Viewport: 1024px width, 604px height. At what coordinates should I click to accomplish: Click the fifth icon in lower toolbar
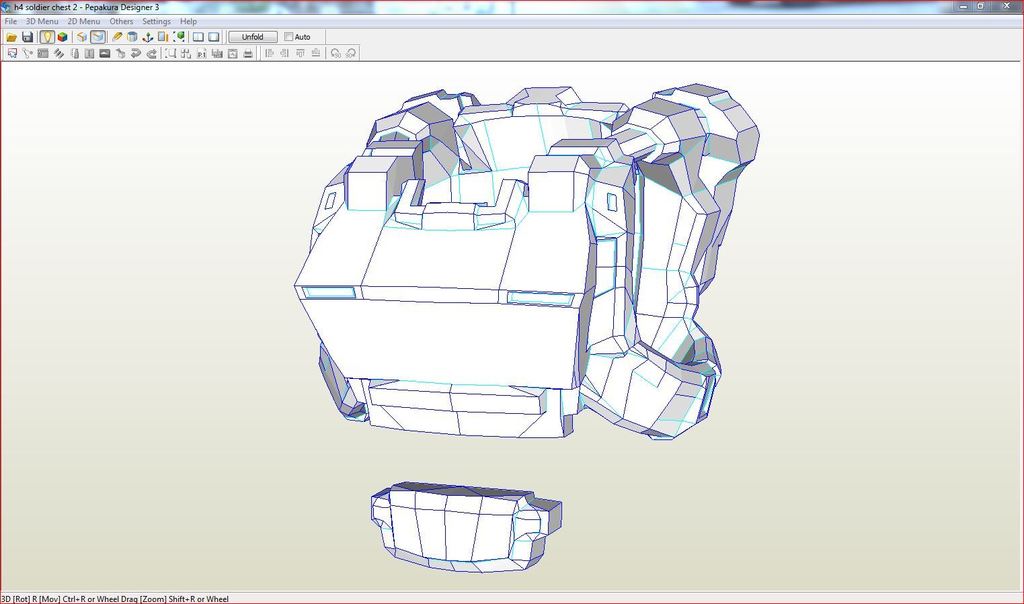[74, 54]
